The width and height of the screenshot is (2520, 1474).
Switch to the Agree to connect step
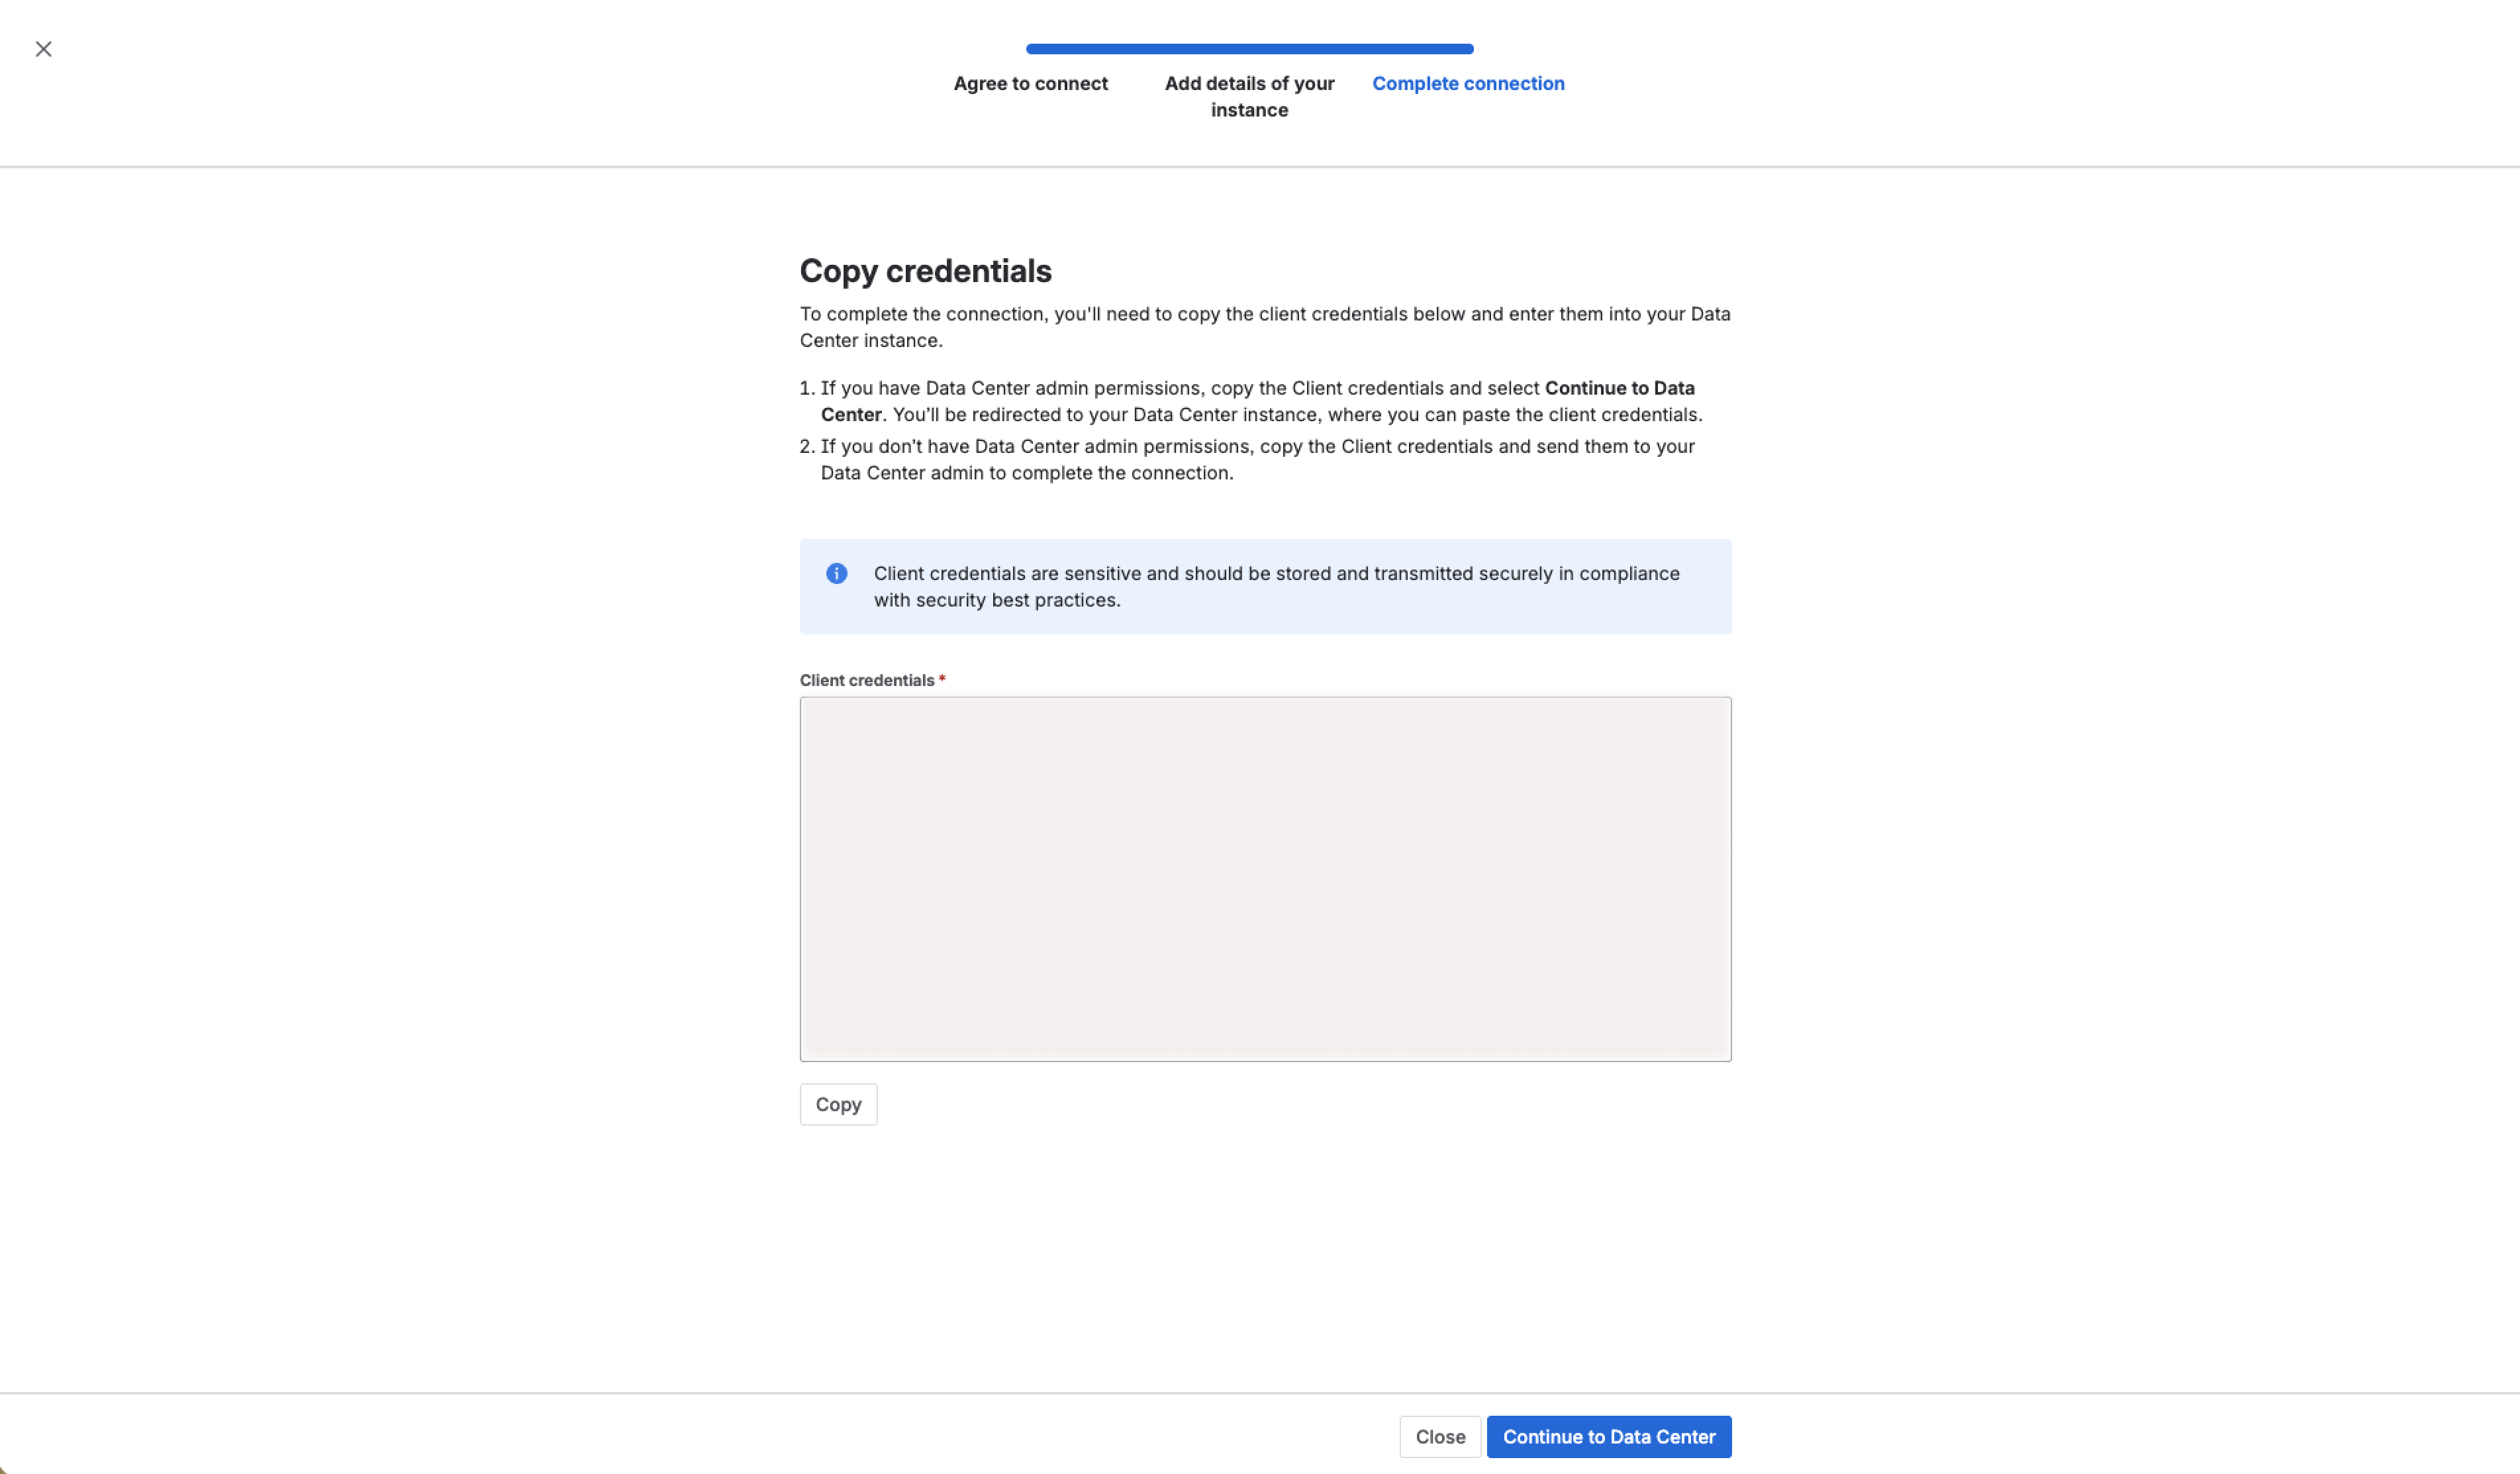pos(1030,83)
